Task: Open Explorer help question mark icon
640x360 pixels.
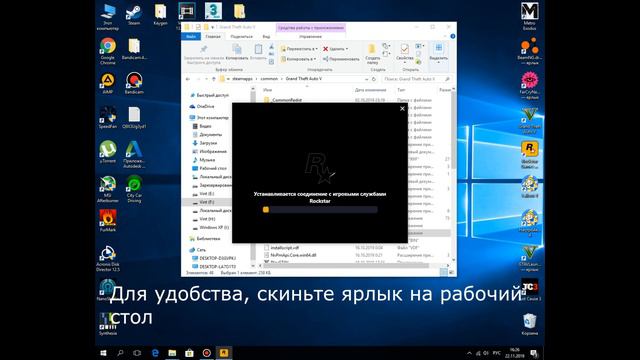Action: [453, 36]
